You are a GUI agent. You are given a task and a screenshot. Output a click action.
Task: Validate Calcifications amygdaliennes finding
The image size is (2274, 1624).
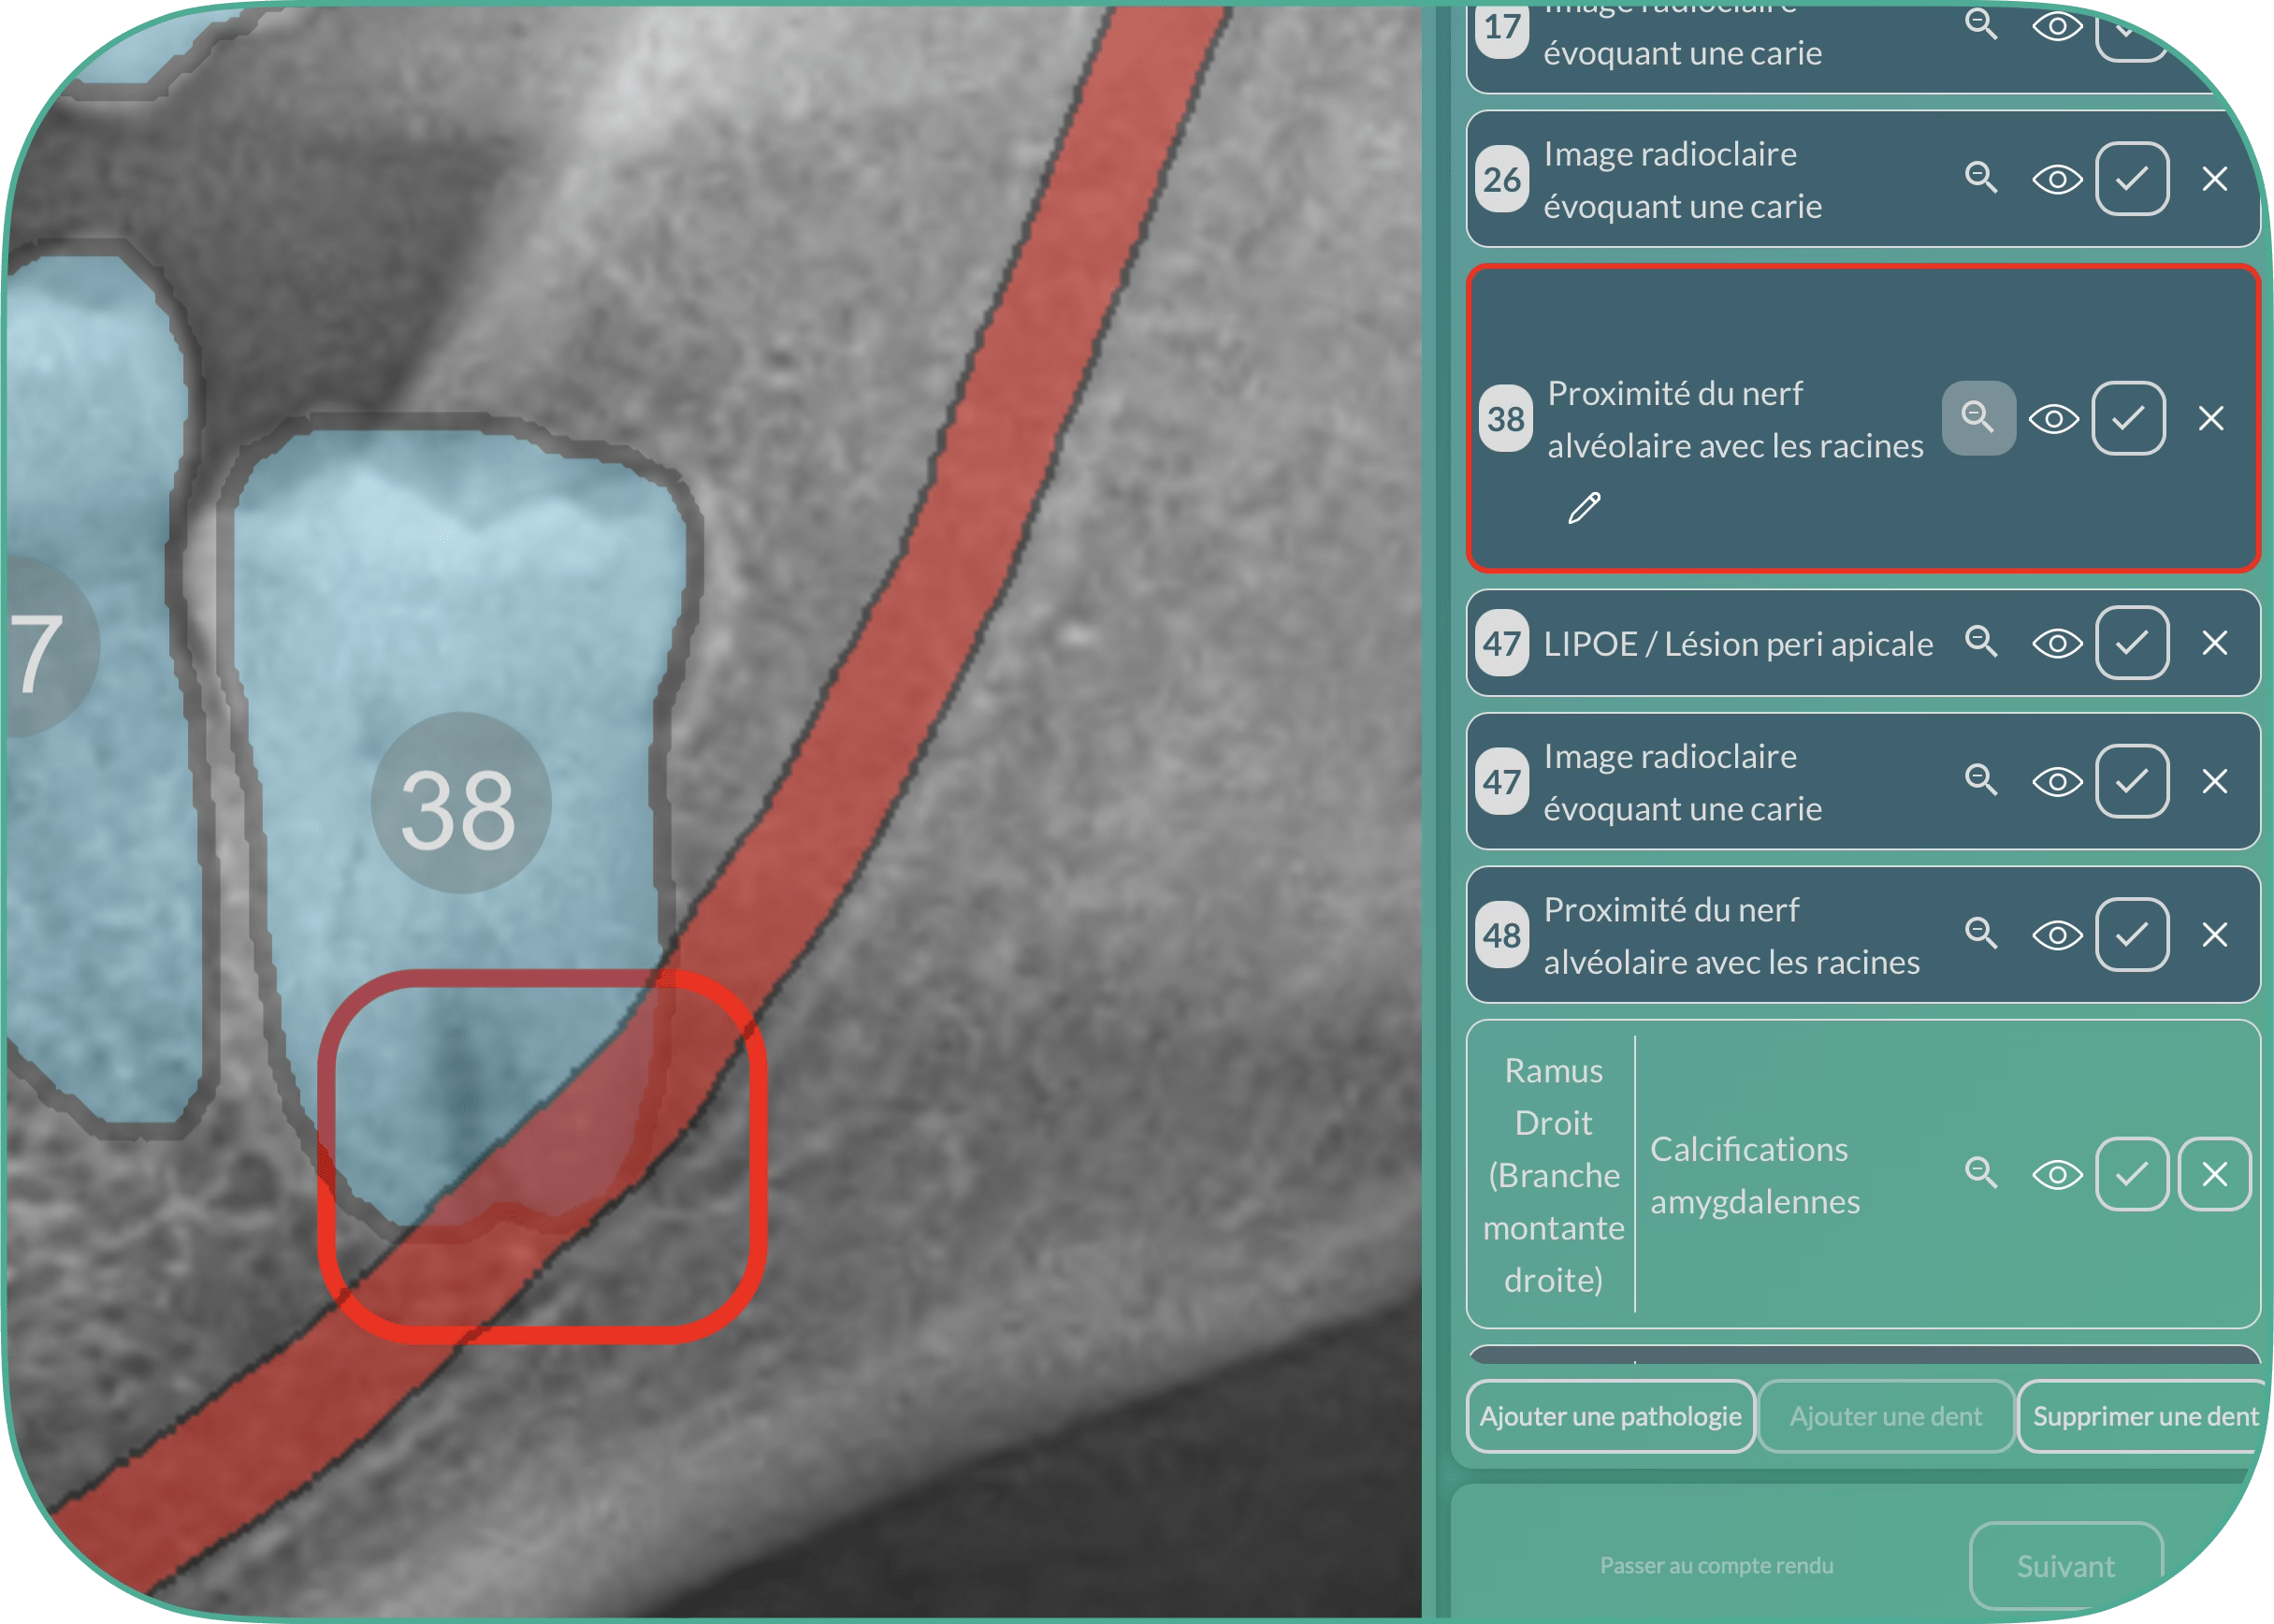click(2131, 1173)
